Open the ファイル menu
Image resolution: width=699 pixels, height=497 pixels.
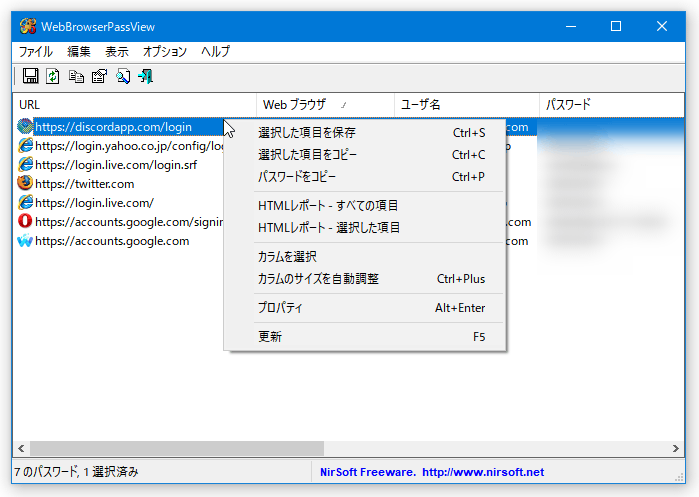tap(36, 52)
